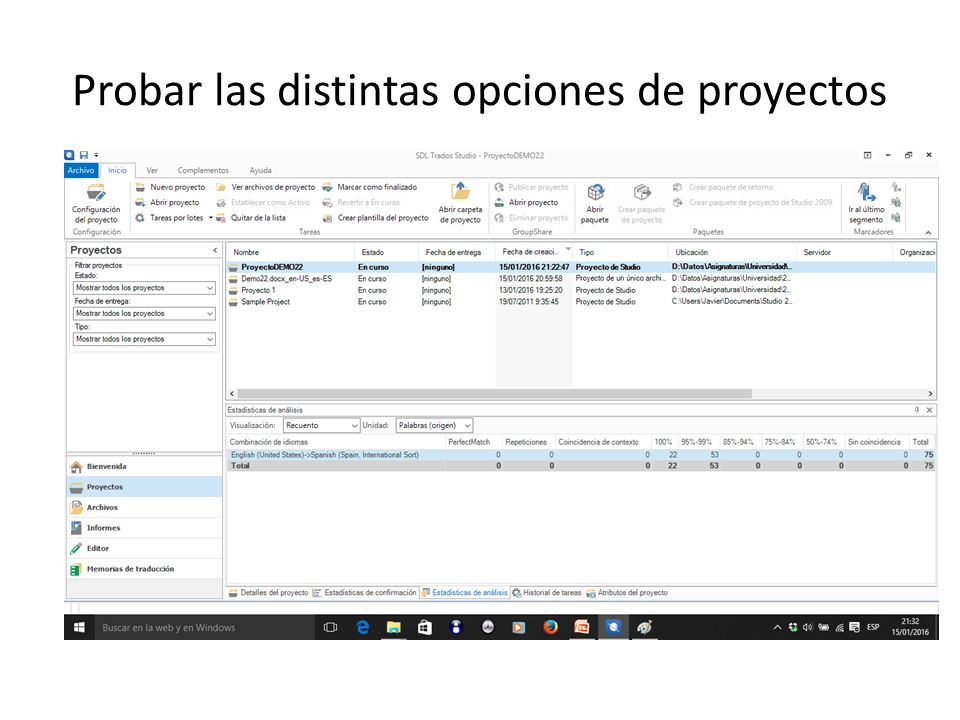Image resolution: width=960 pixels, height=720 pixels.
Task: Sort by the Tipo column header
Action: [620, 252]
